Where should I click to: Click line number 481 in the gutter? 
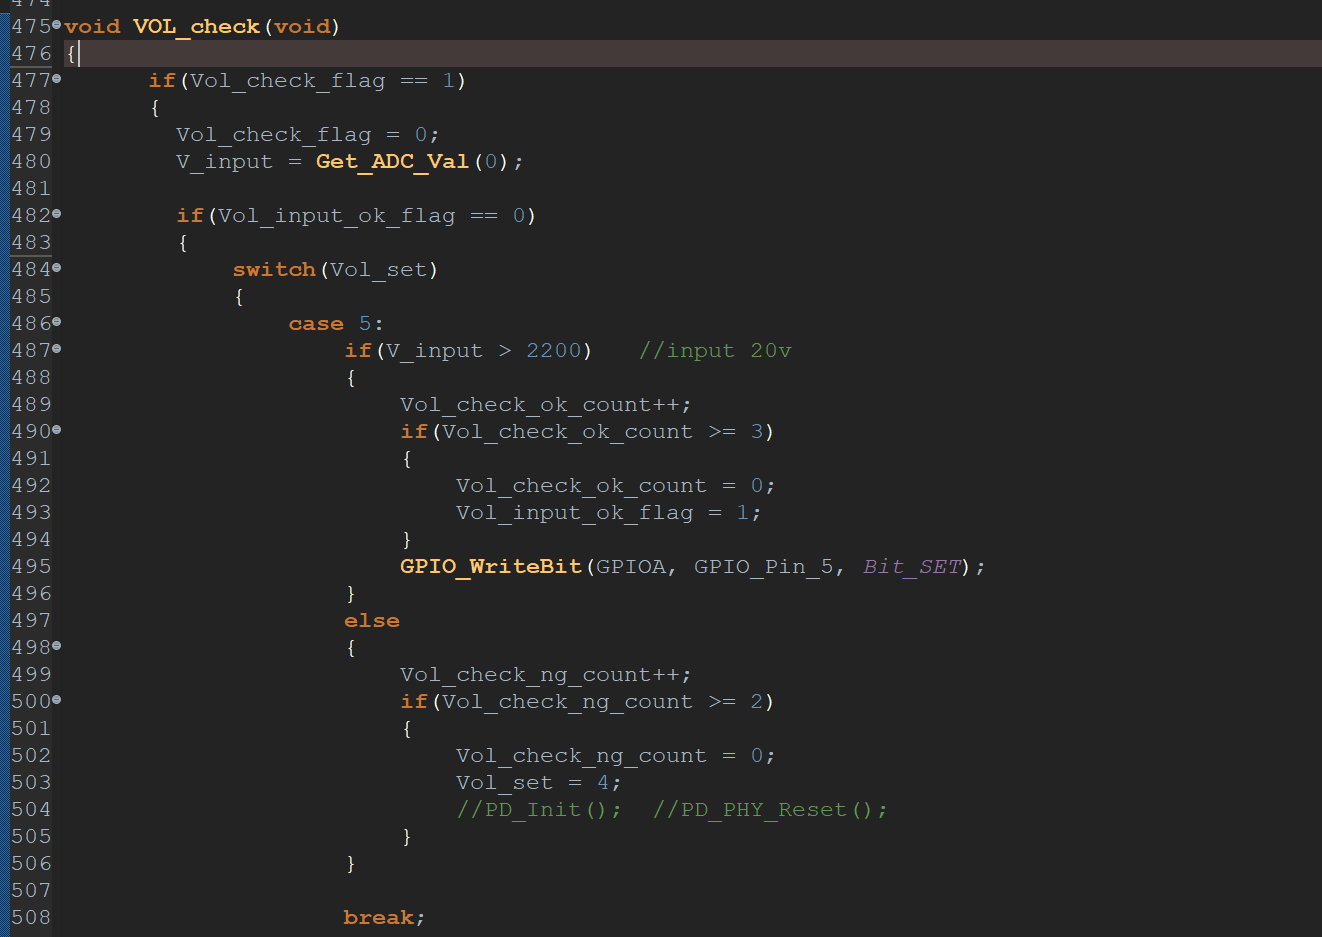31,189
